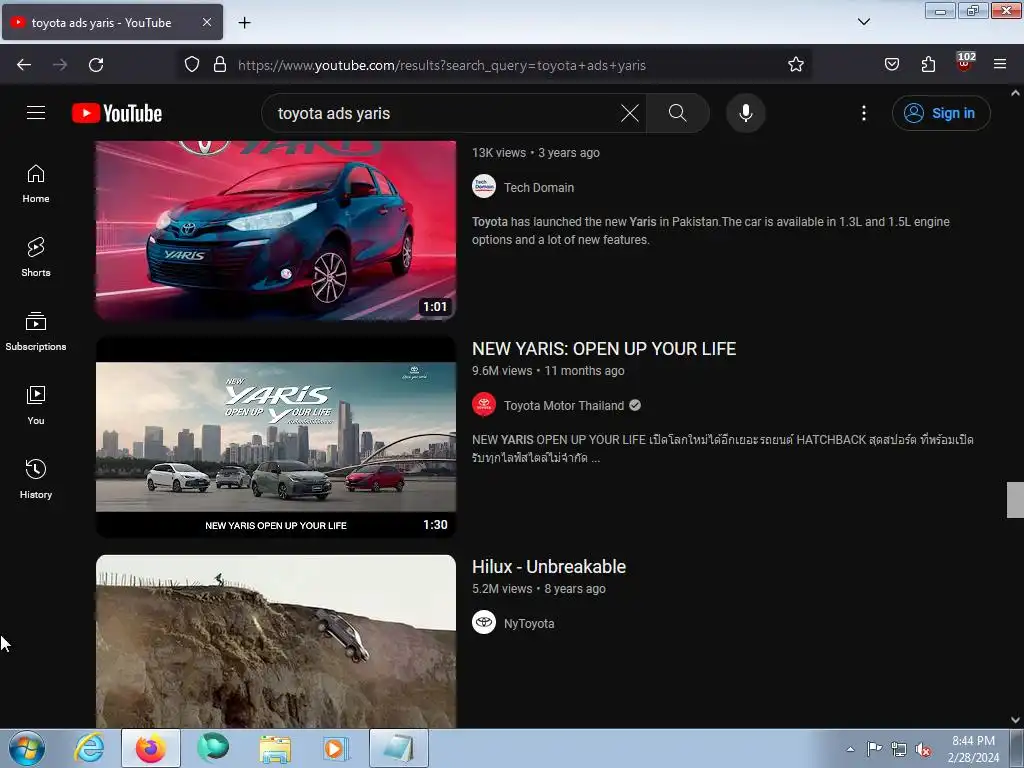This screenshot has width=1024, height=768.
Task: Click the network tray icon
Action: pos(899,749)
